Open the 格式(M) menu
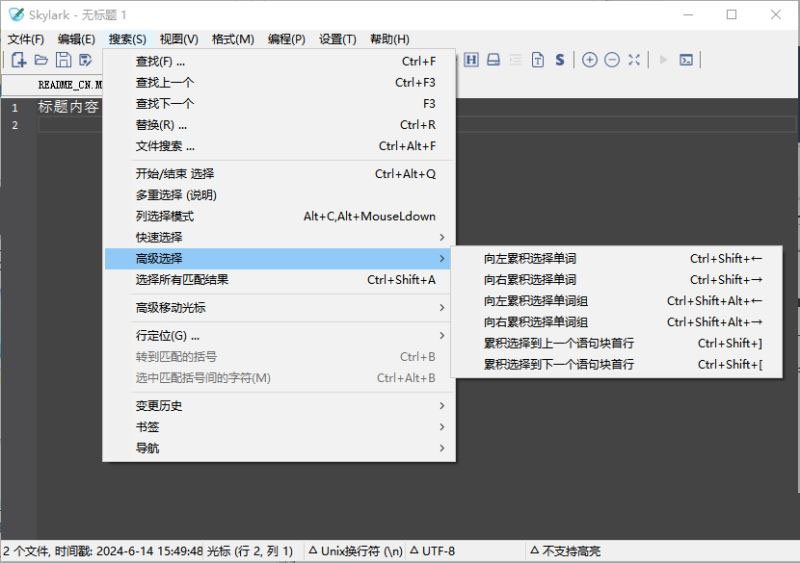 [233, 39]
